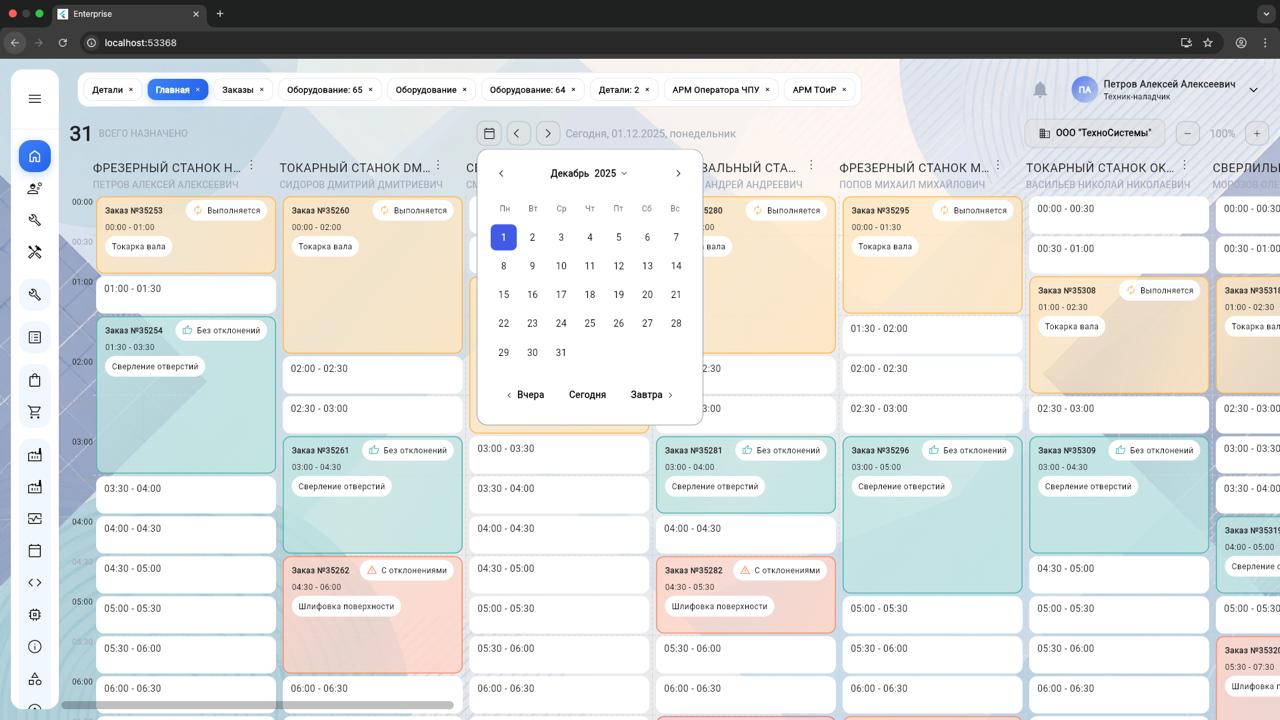Switch to the АРМ Оператора ЧПУ tab
Viewport: 1280px width, 720px height.
(x=715, y=90)
